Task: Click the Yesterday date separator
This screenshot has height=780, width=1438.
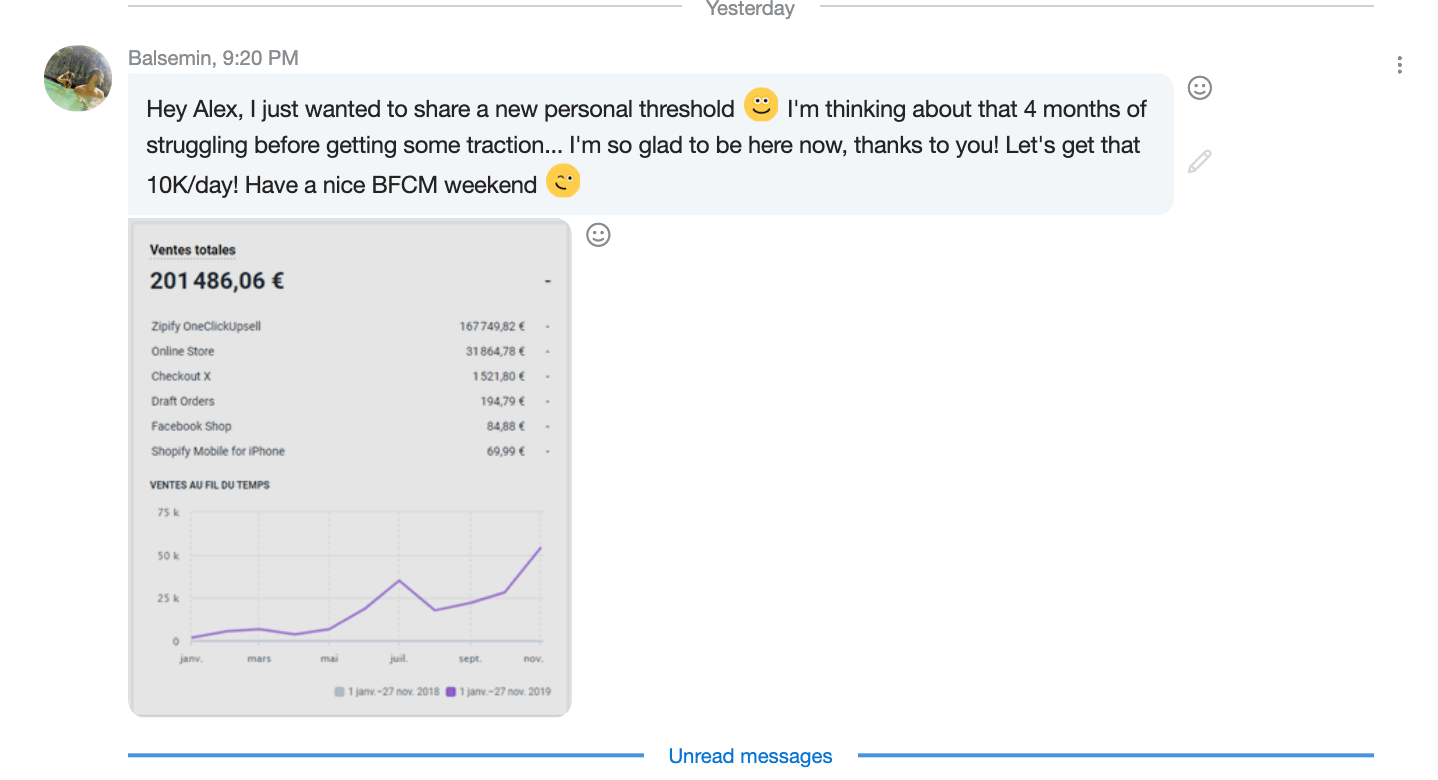Action: click(x=750, y=9)
